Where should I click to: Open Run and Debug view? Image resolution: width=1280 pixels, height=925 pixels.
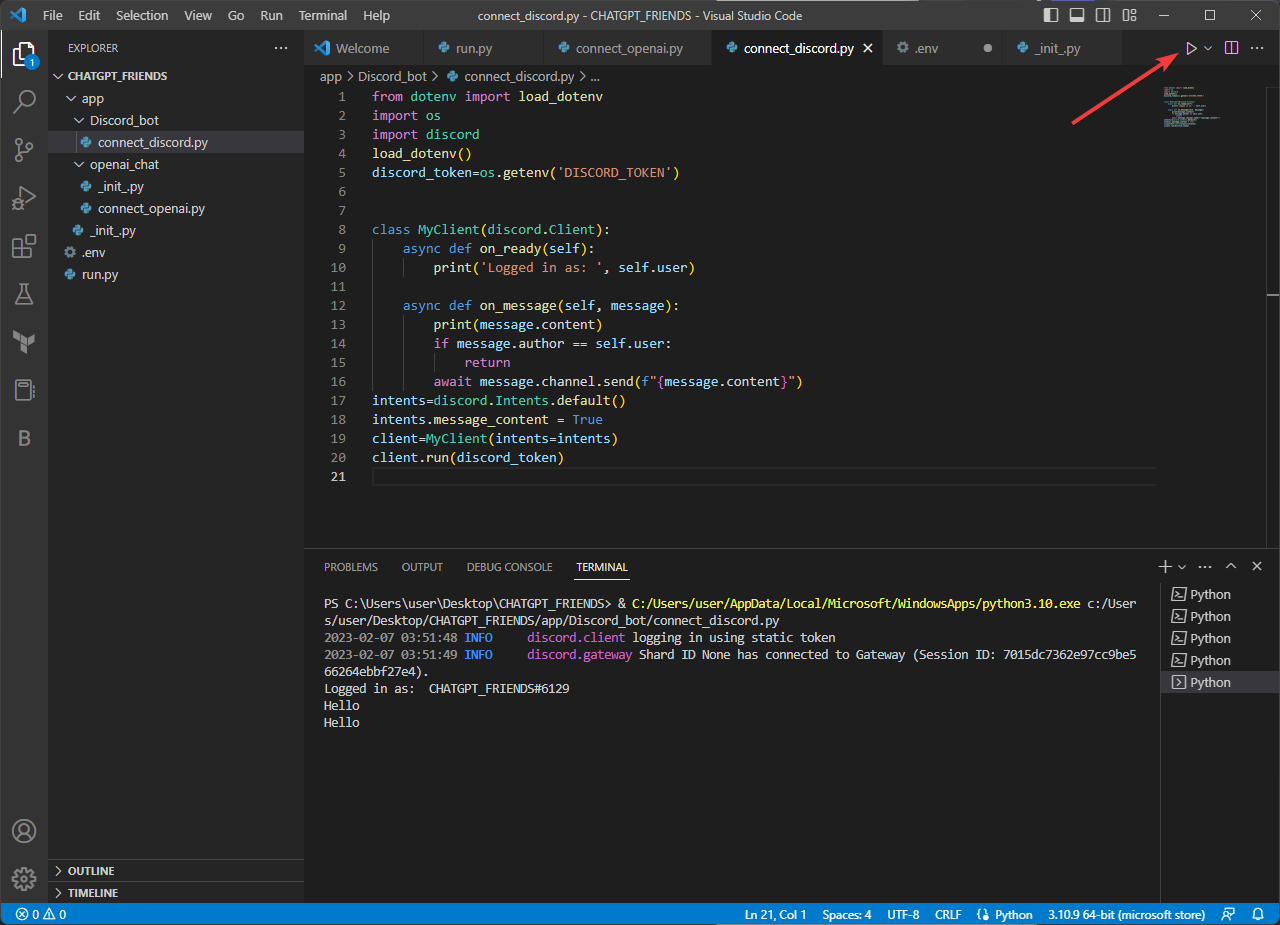click(x=24, y=198)
